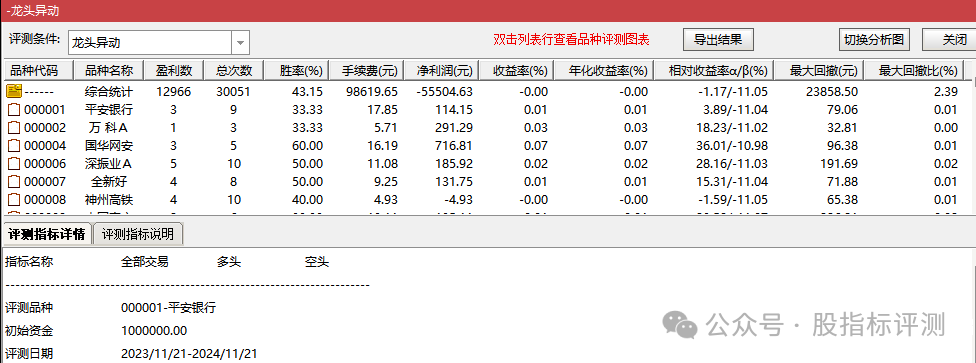
Task: Click the 综合统计 summary folder icon
Action: (x=14, y=92)
